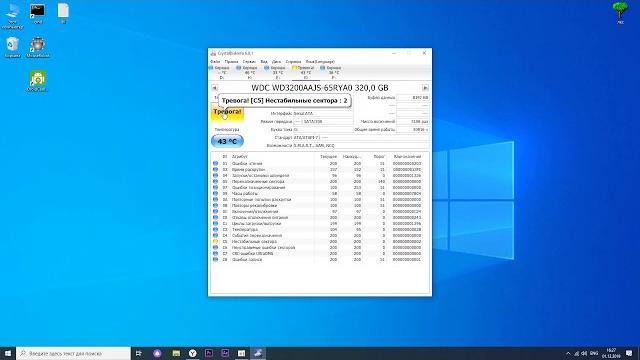Click the Атрибут column header
The width and height of the screenshot is (640, 360).
[240, 156]
